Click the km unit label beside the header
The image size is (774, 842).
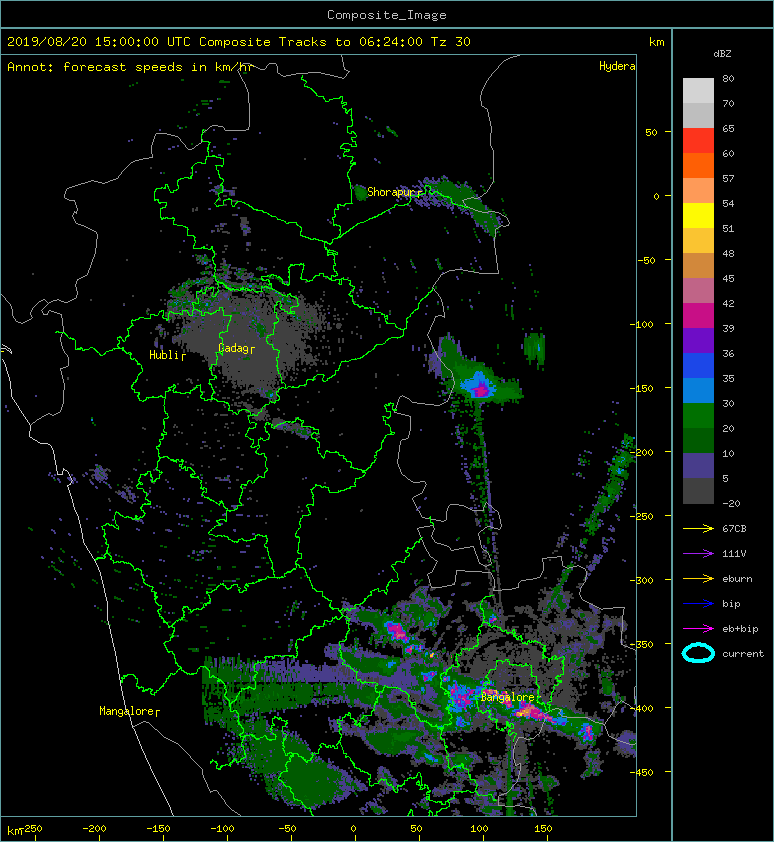point(657,42)
